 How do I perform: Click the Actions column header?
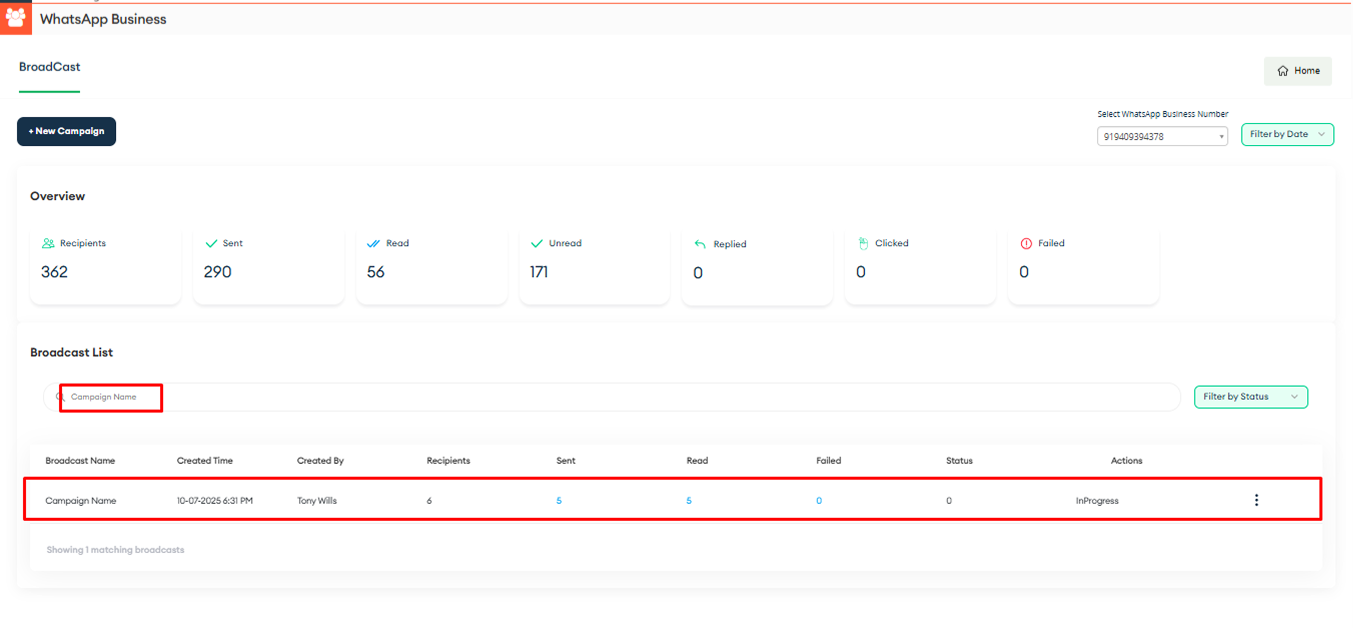pyautogui.click(x=1126, y=461)
